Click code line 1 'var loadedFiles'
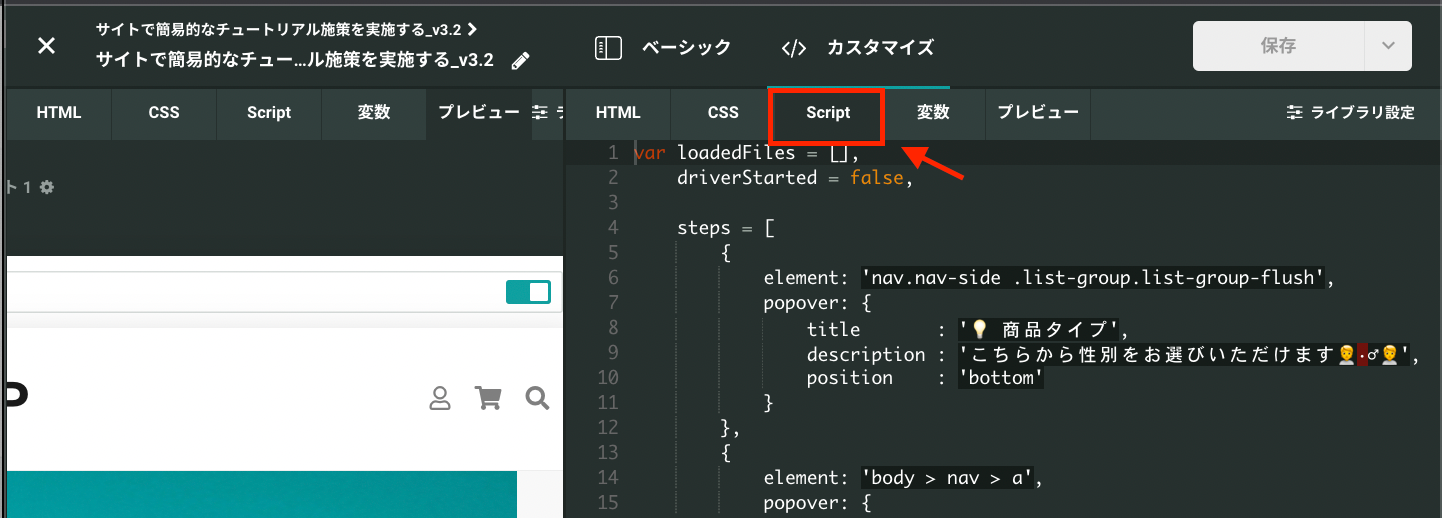 pos(747,154)
